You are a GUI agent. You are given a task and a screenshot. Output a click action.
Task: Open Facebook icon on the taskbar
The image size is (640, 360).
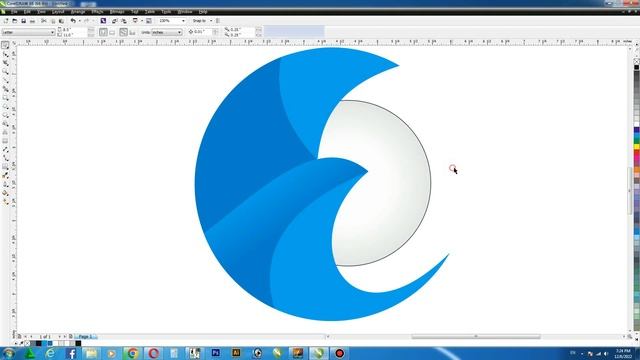[70, 353]
